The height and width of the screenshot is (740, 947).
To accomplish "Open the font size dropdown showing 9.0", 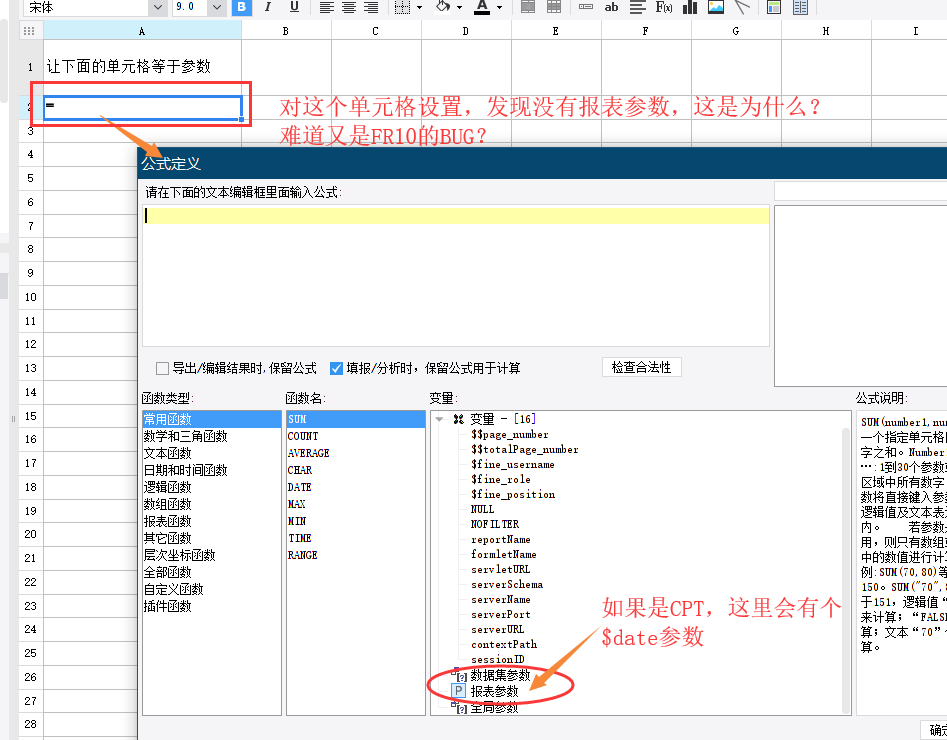I will tap(217, 7).
